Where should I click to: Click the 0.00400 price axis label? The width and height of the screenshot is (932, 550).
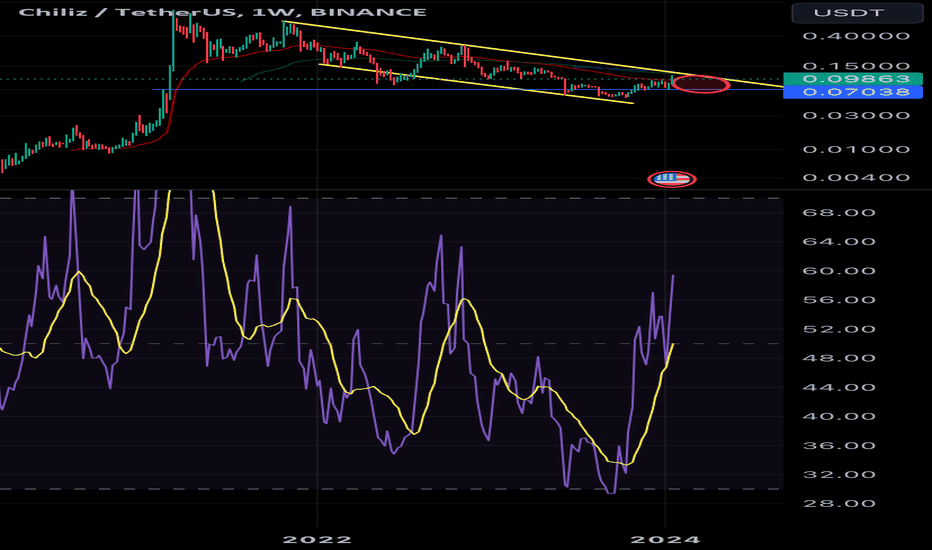[x=856, y=178]
